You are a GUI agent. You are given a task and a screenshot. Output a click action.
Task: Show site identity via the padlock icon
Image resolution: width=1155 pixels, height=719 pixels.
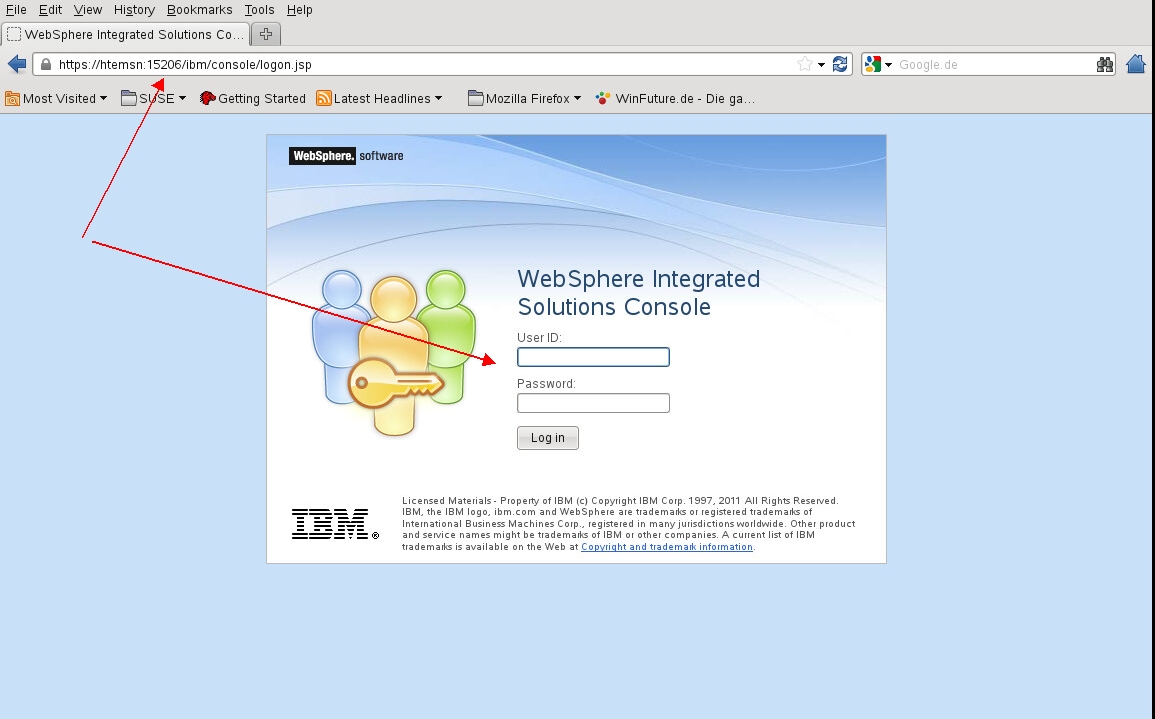[46, 65]
